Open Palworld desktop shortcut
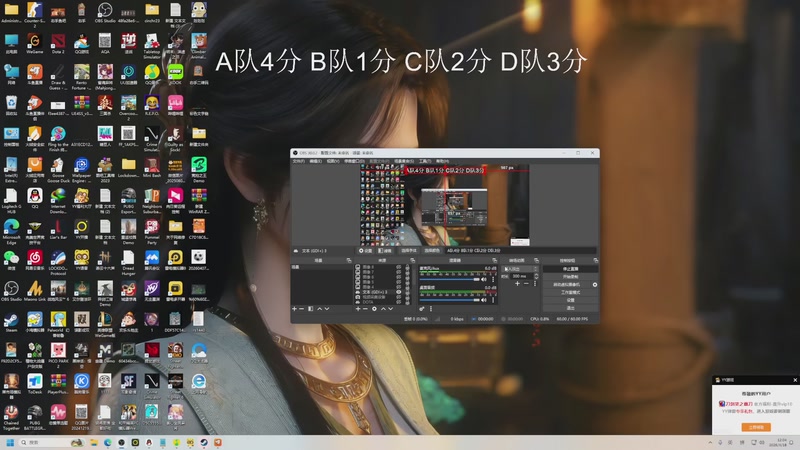800x450 pixels. (x=58, y=325)
